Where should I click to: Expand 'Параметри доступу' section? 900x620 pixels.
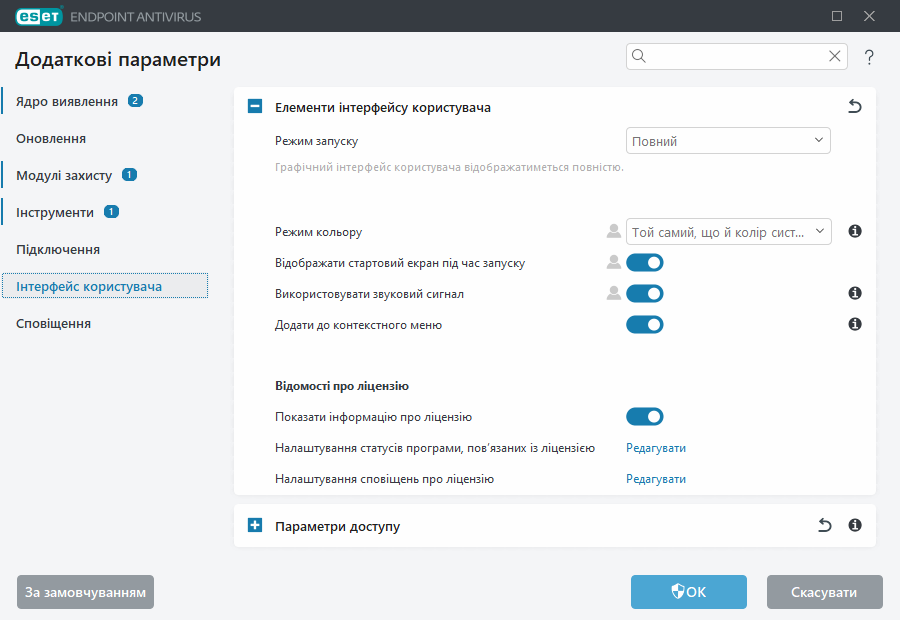tap(255, 525)
